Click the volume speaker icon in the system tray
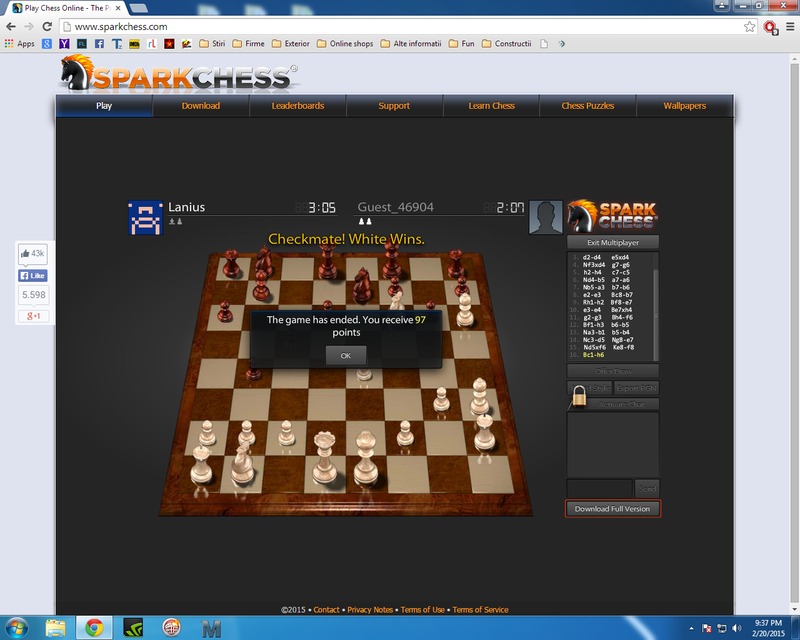Viewport: 800px width, 640px height. [737, 628]
